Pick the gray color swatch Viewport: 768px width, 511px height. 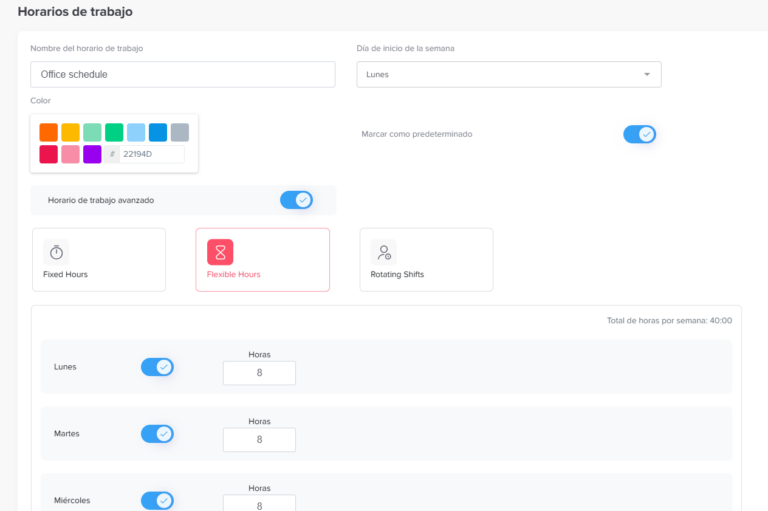(180, 132)
